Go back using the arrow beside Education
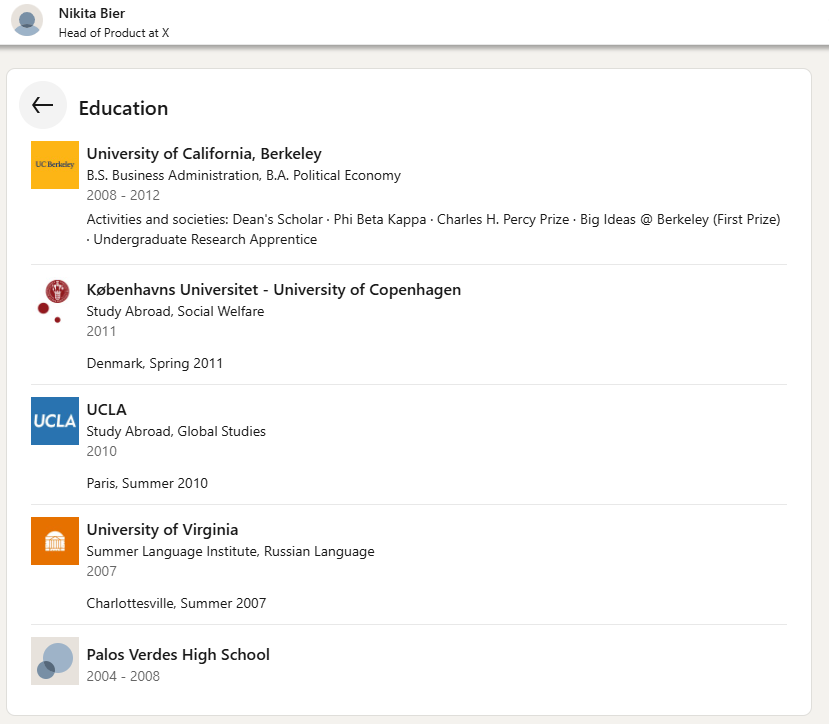829x724 pixels. (43, 105)
